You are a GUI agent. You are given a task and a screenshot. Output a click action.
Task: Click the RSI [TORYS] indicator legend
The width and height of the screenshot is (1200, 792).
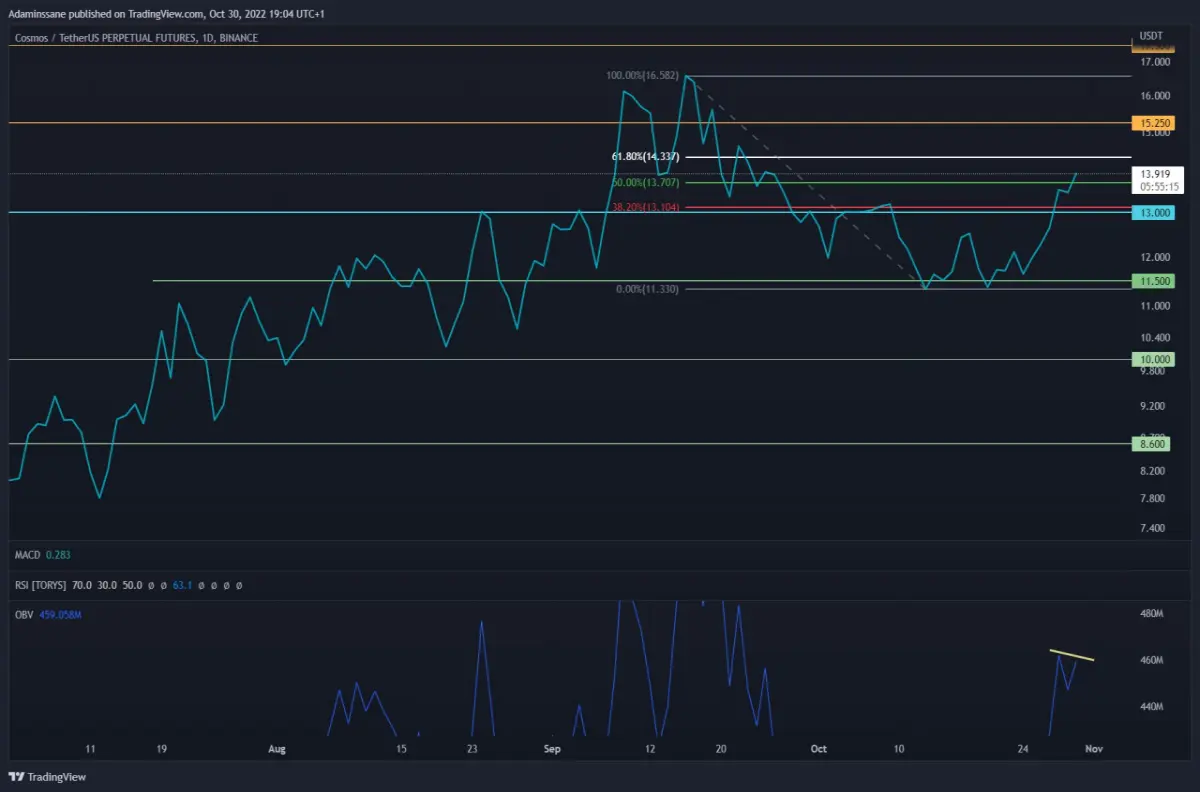click(128, 584)
